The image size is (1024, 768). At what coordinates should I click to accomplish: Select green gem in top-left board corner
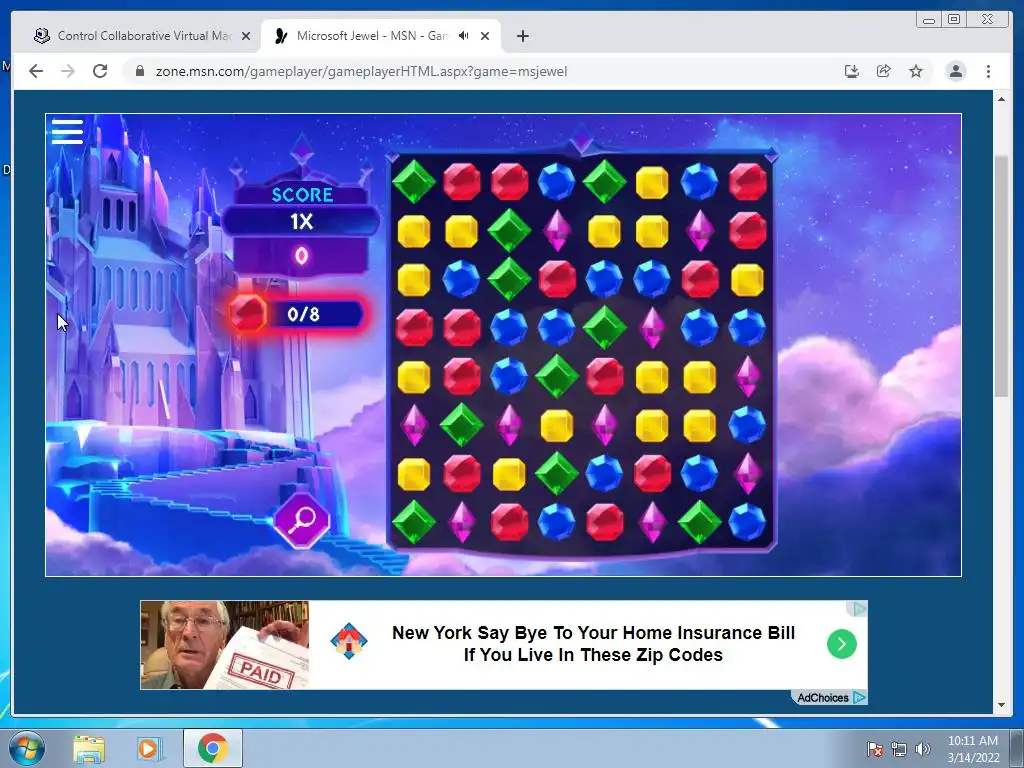414,182
